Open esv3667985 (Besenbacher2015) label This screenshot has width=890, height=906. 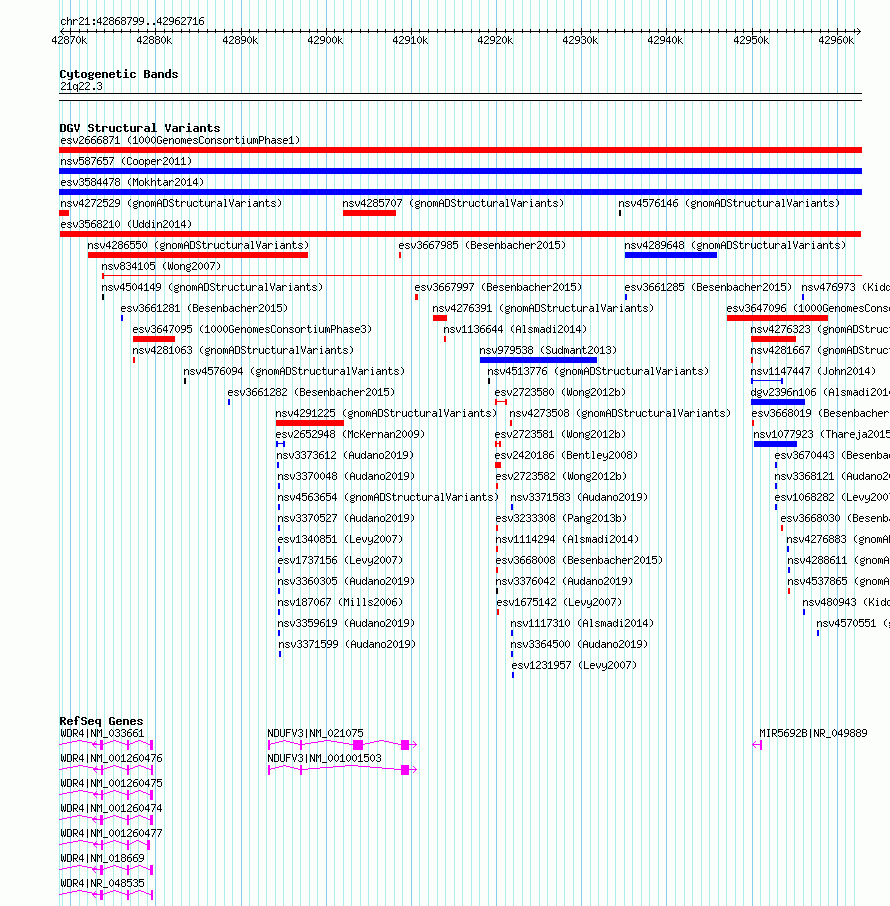coord(482,245)
